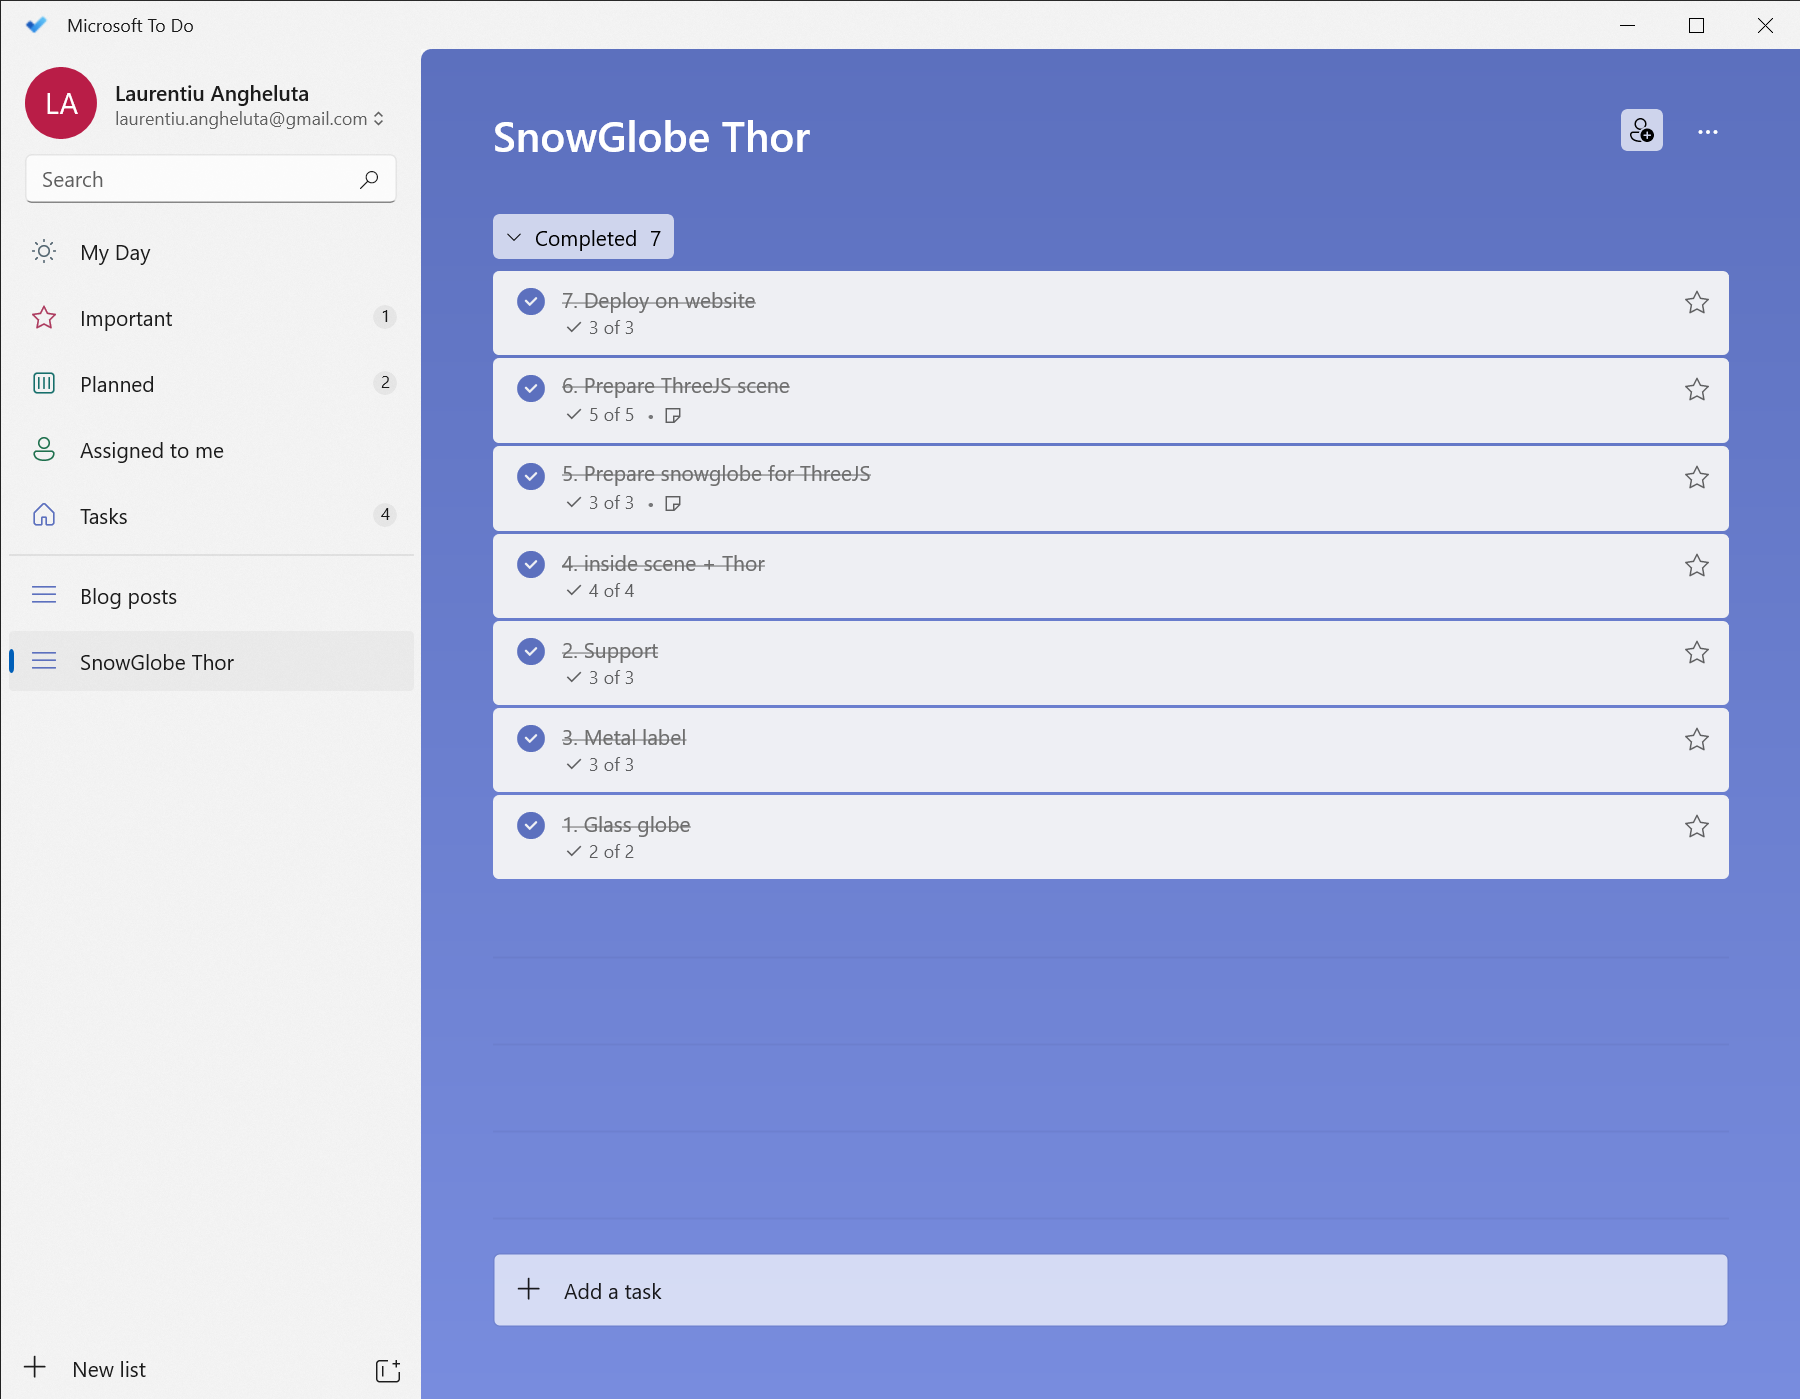This screenshot has height=1399, width=1800.
Task: Open the list options ellipsis menu
Action: (1707, 132)
